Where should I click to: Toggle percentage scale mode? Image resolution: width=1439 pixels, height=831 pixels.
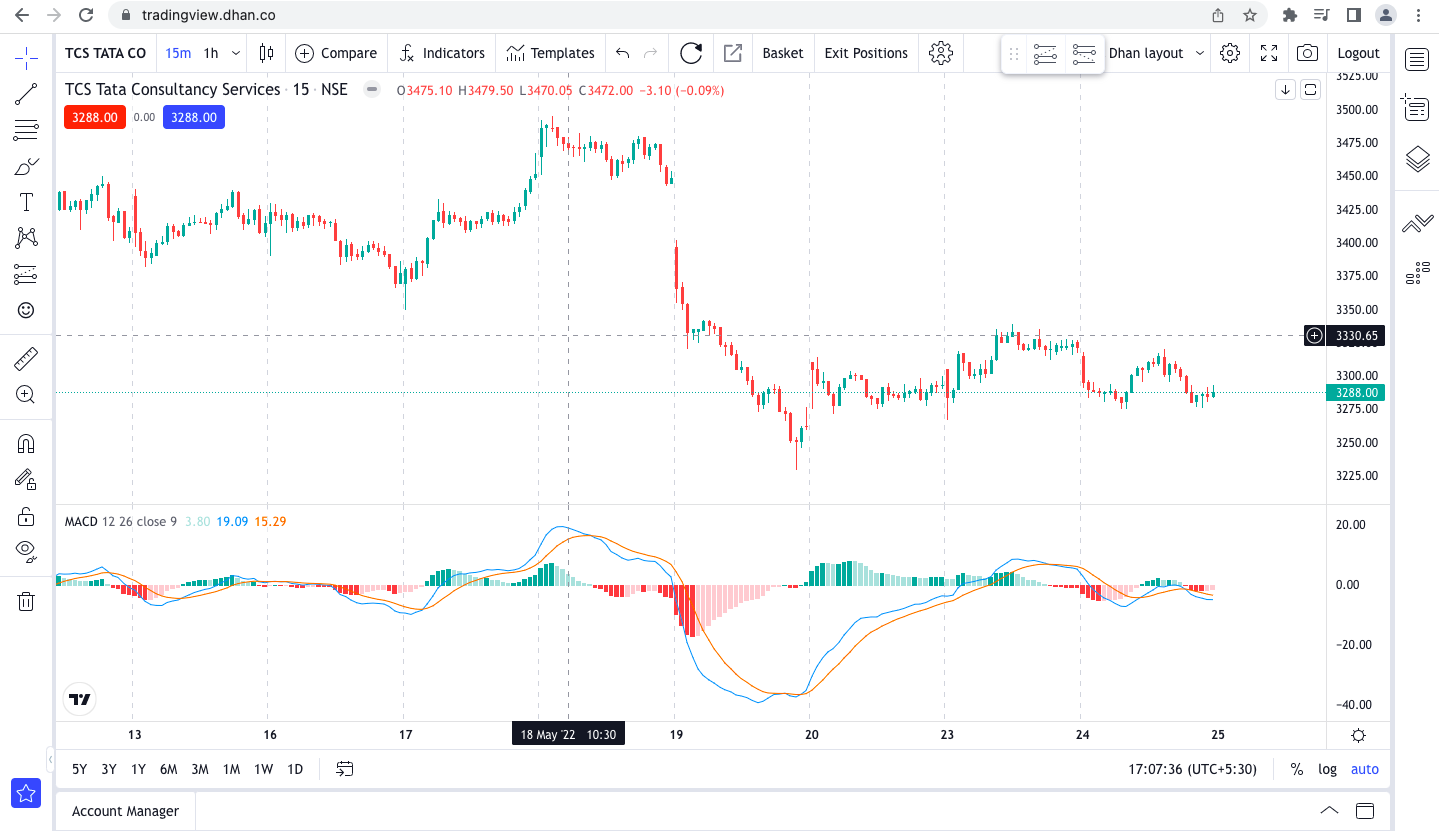point(1297,769)
